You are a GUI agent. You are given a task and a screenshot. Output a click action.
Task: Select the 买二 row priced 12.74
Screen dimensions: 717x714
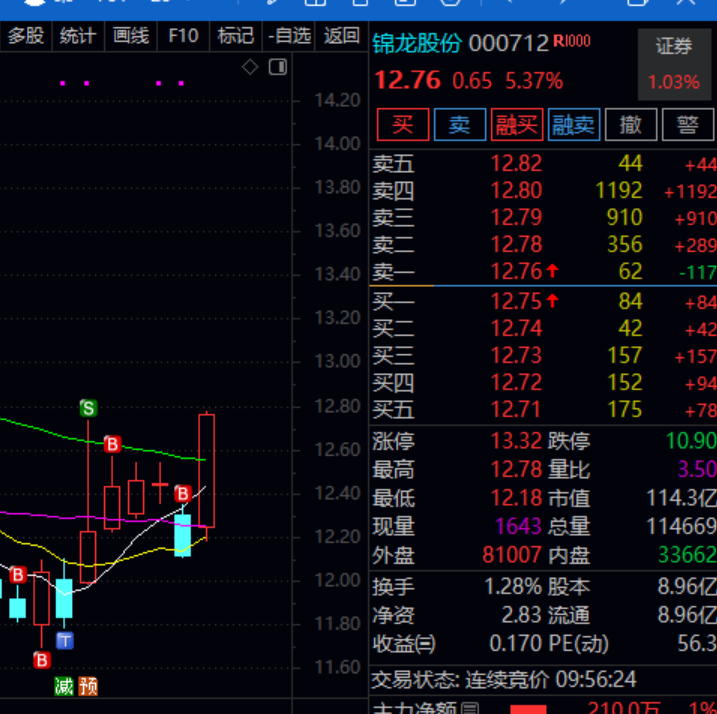[x=543, y=328]
